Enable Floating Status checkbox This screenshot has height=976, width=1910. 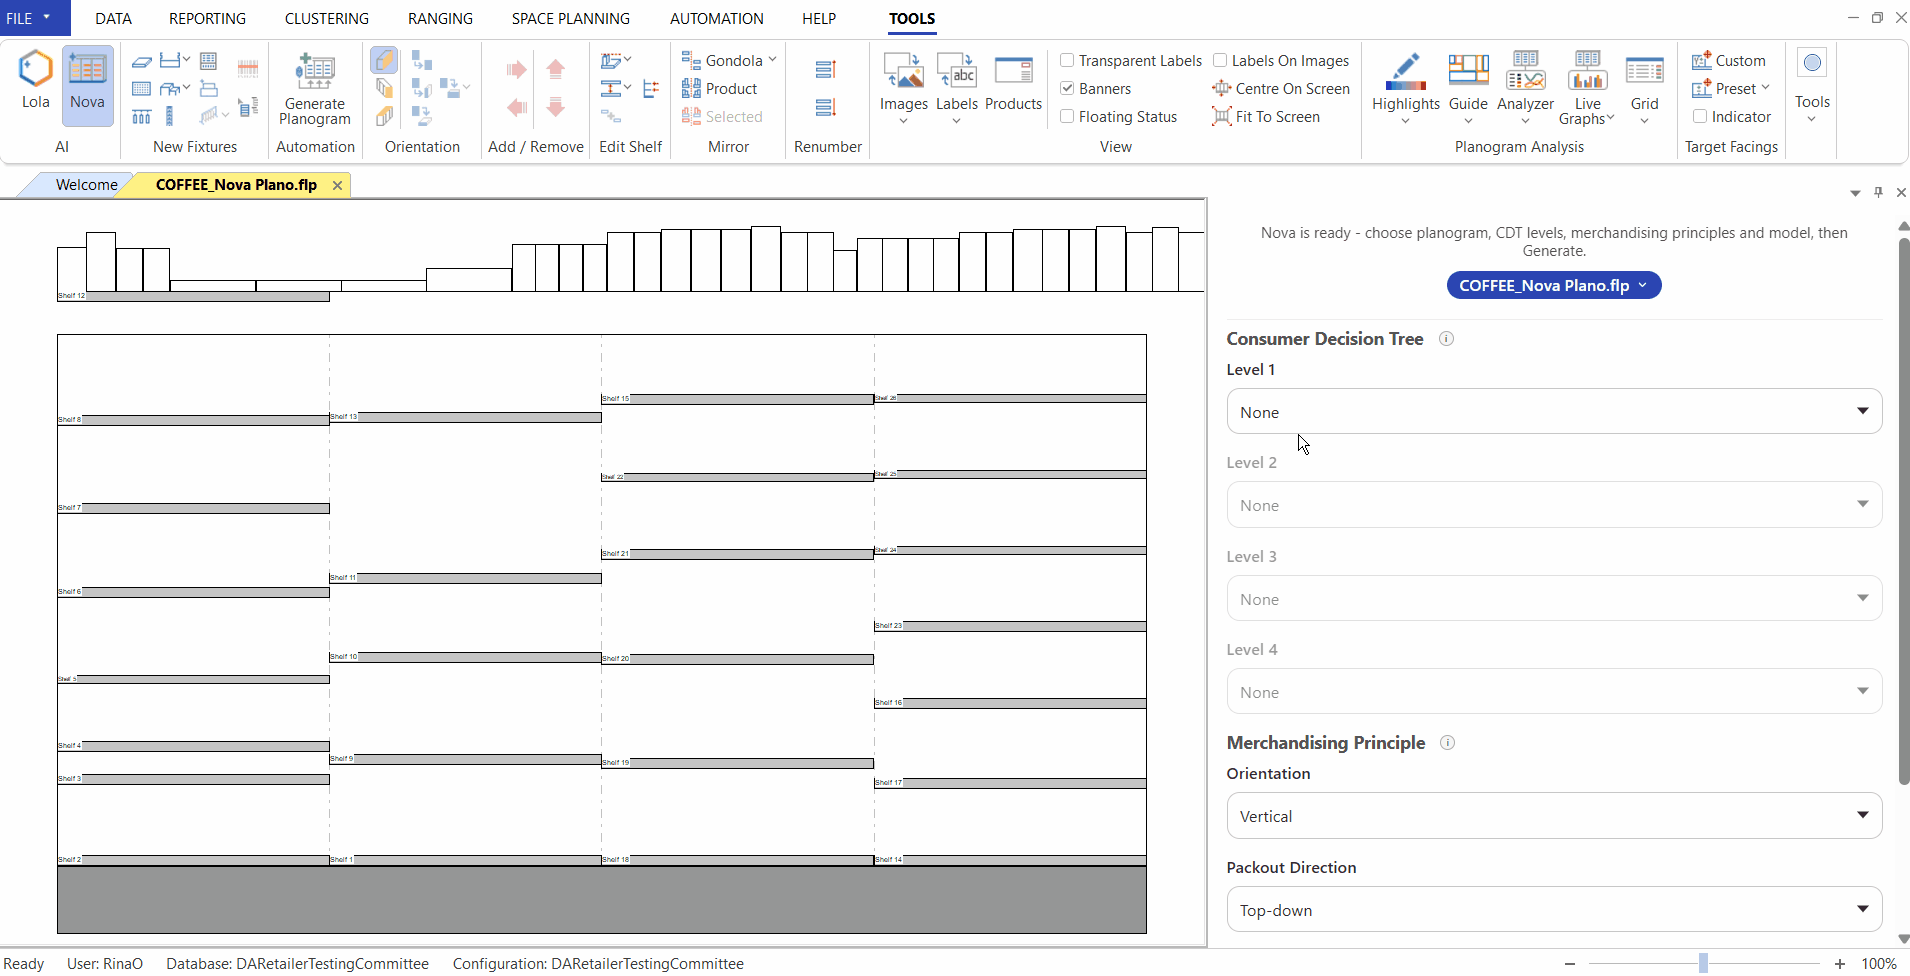click(1067, 117)
